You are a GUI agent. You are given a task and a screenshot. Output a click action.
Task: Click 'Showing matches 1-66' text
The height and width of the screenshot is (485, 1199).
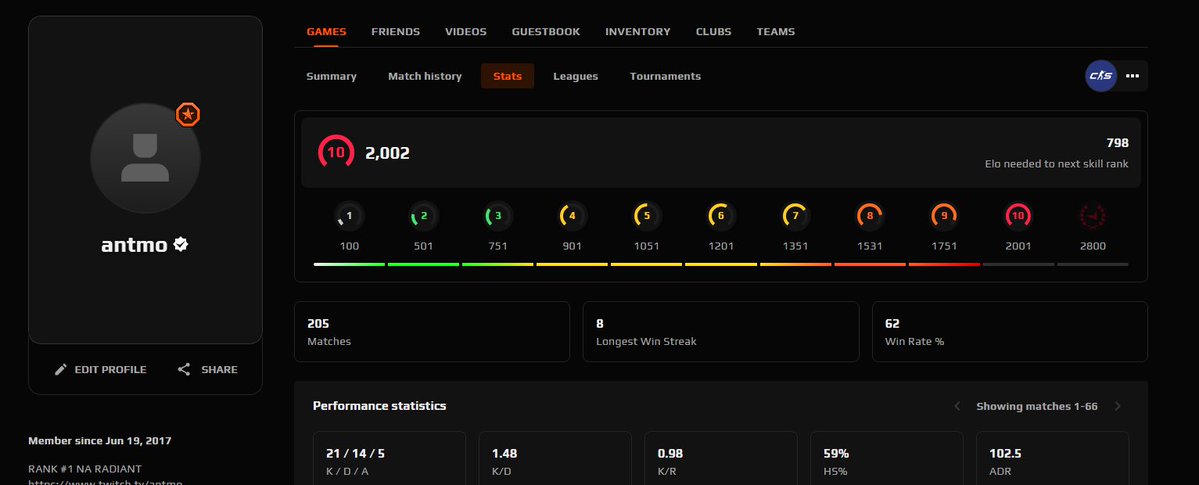1037,406
